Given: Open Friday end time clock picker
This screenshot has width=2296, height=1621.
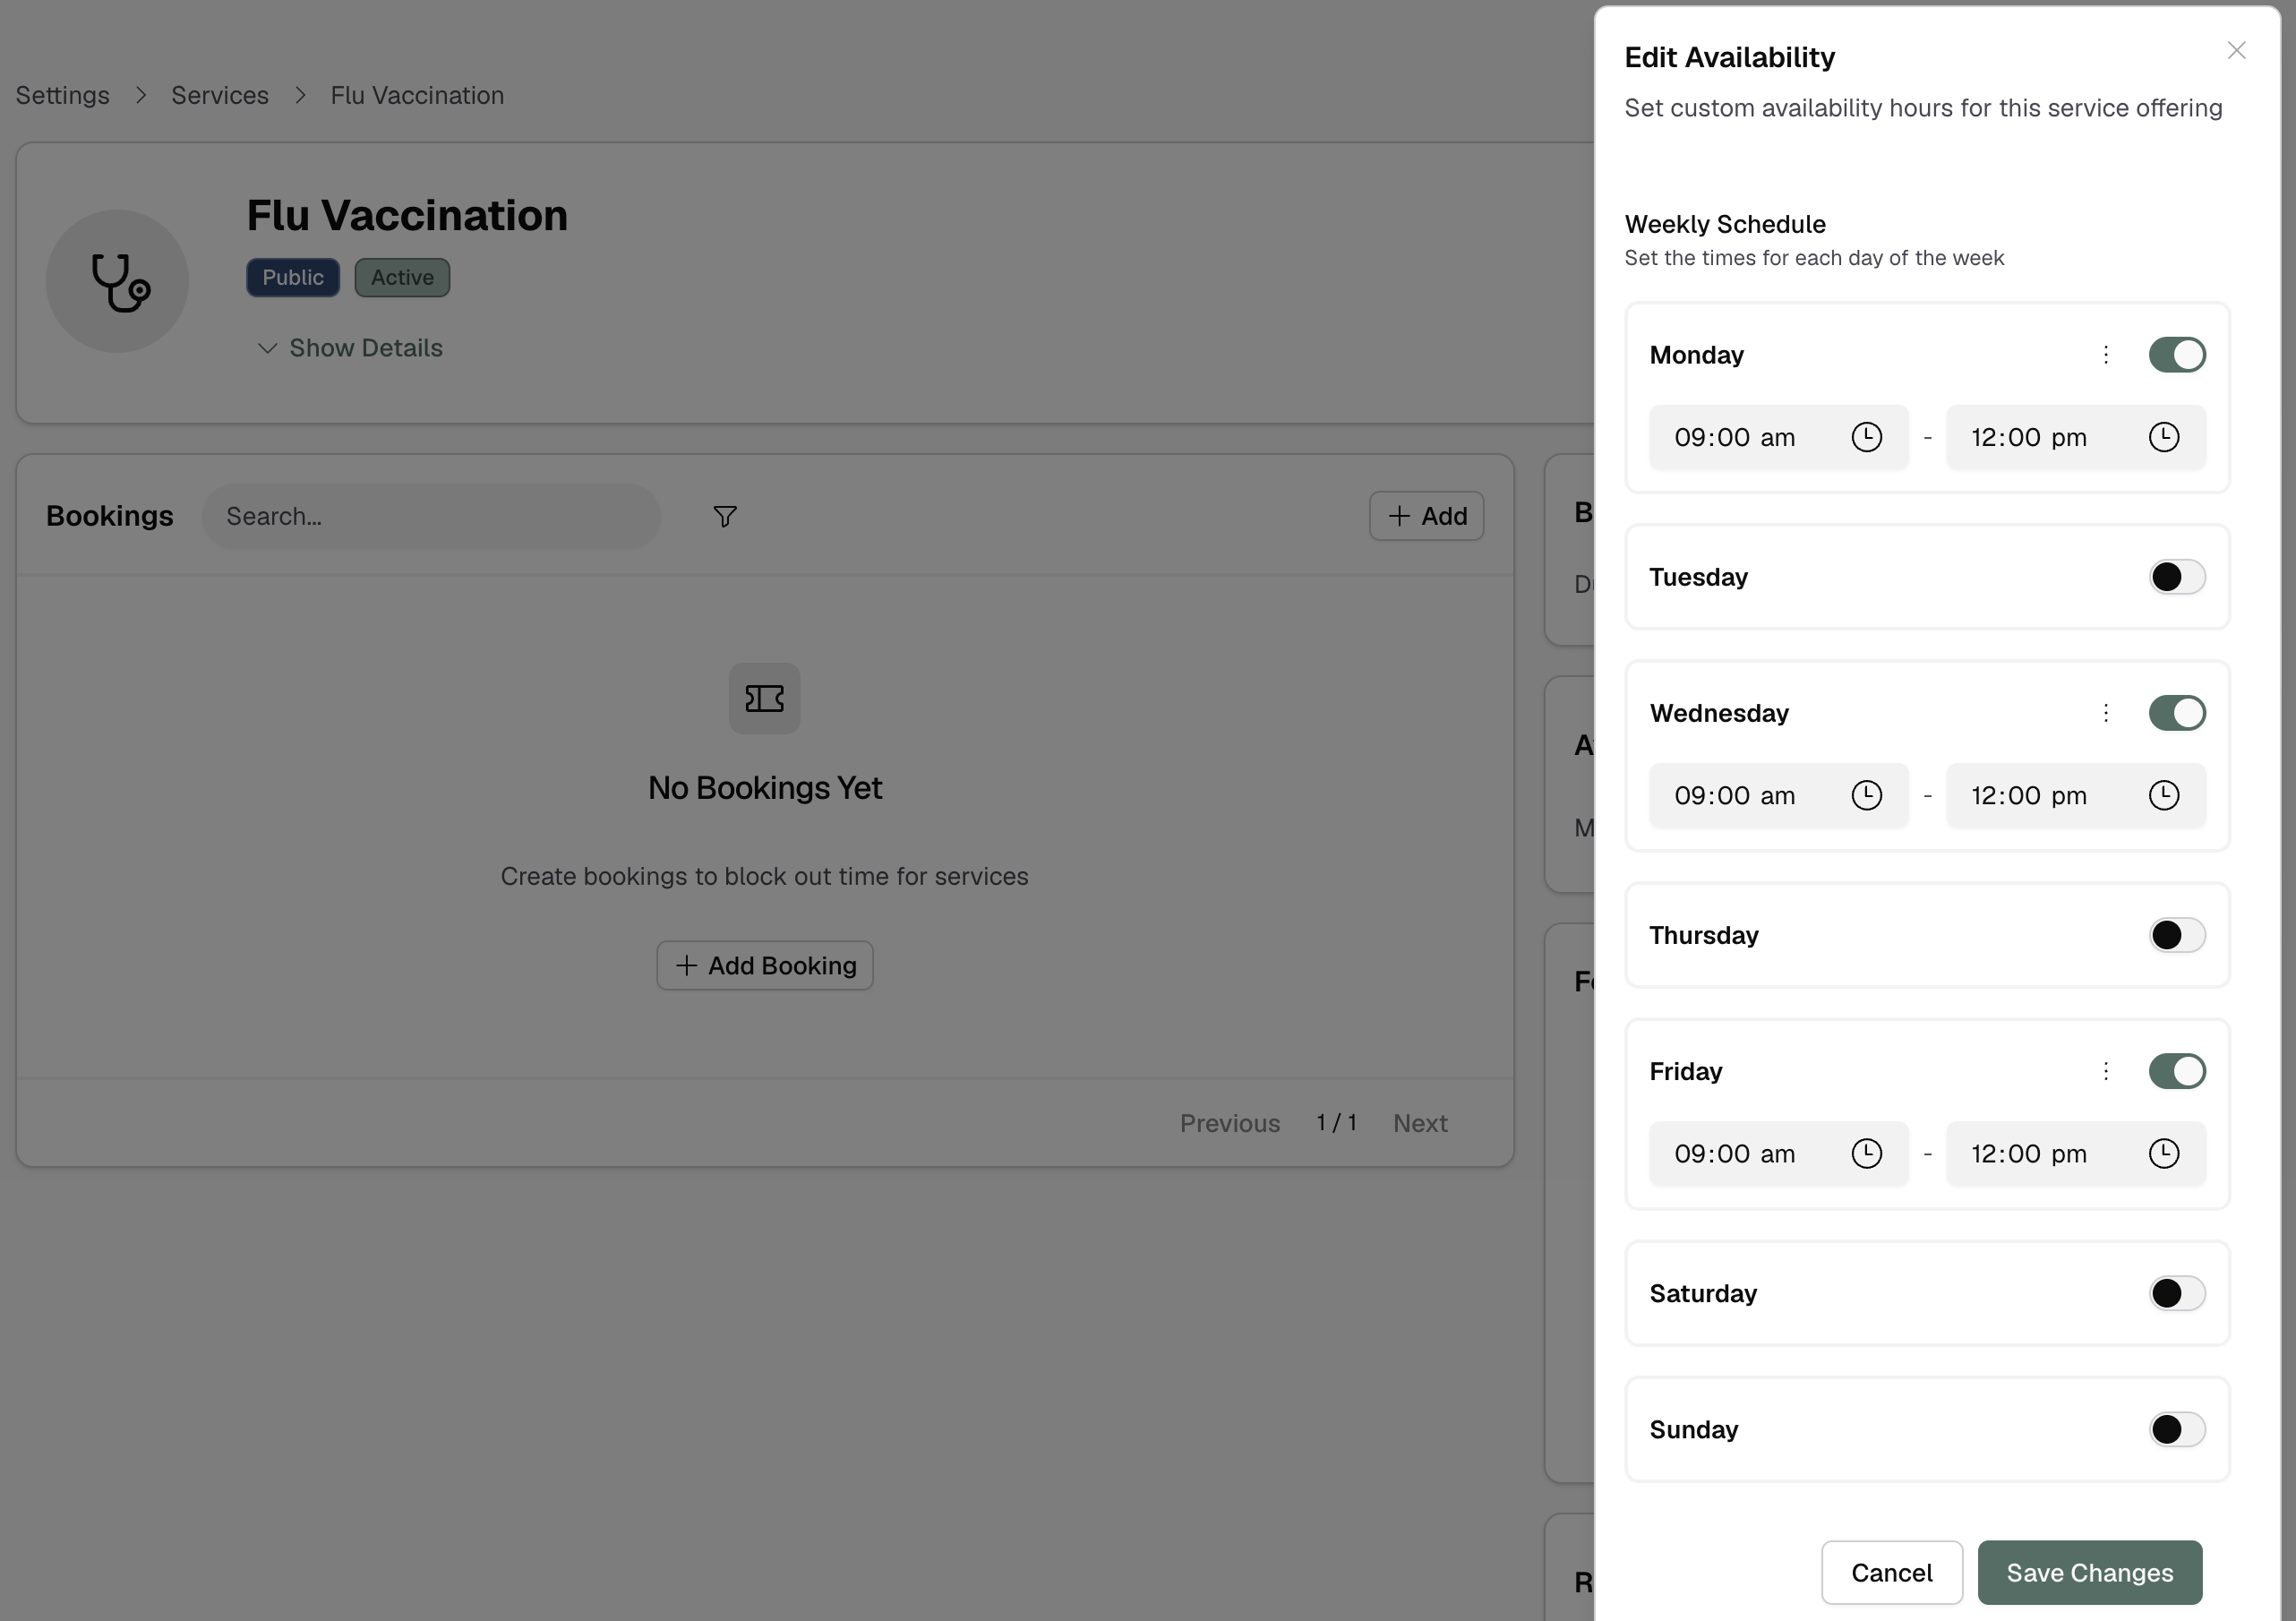Looking at the screenshot, I should (2163, 1153).
